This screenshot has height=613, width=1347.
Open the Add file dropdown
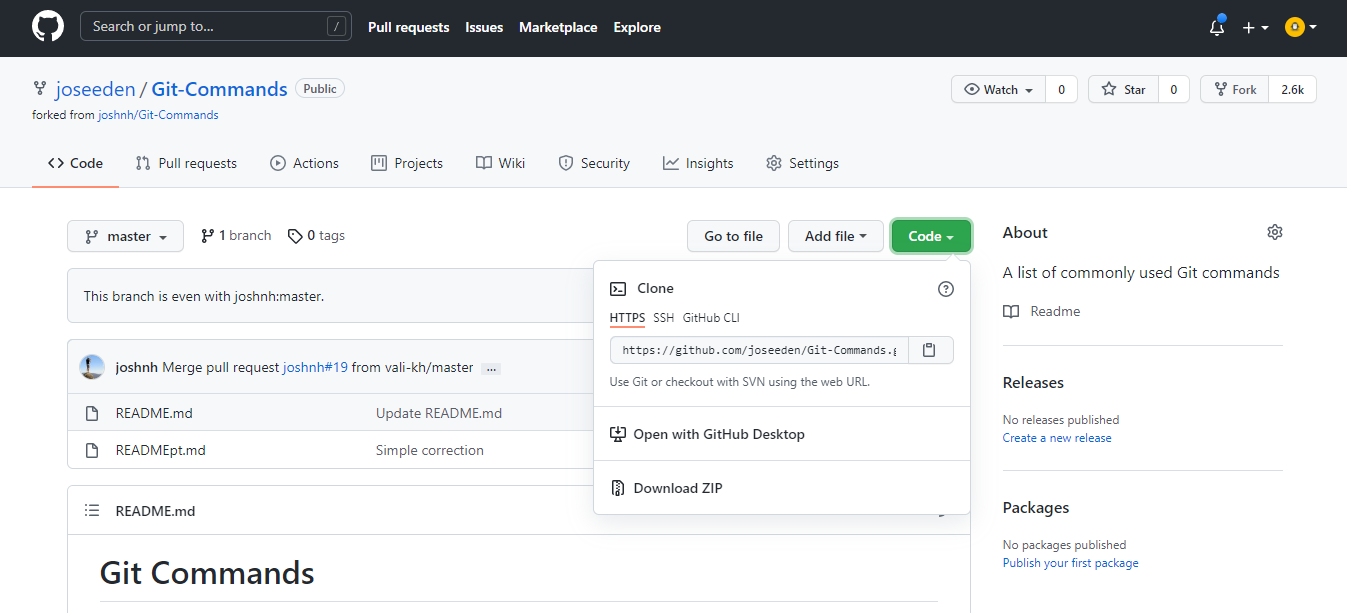(x=836, y=236)
